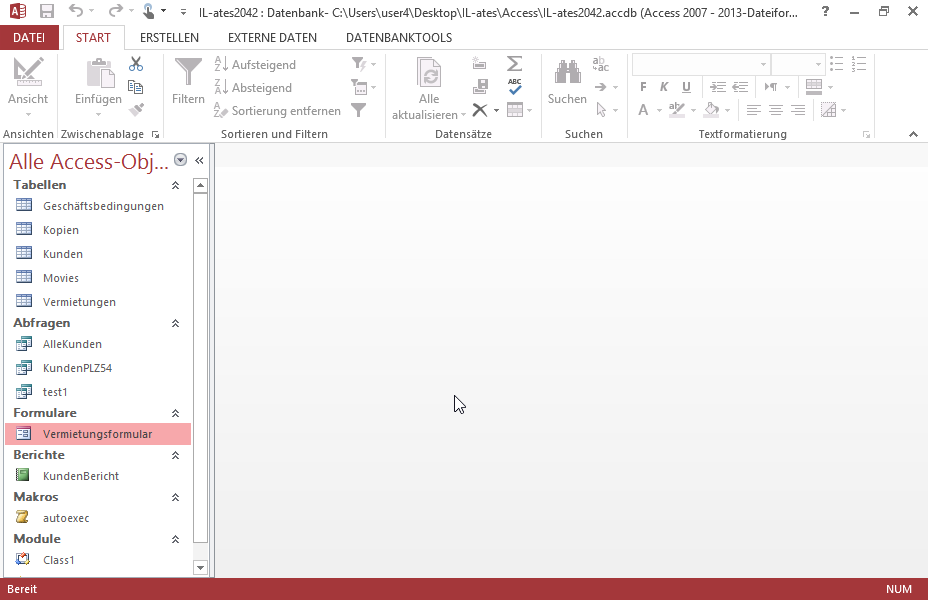
Task: Collapse the Tabellen group
Action: pyautogui.click(x=175, y=185)
